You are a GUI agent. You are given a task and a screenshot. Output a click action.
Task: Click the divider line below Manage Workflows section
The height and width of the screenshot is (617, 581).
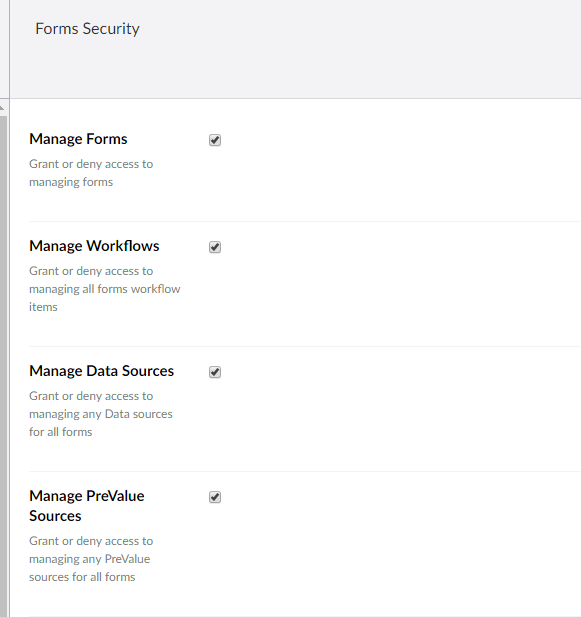(x=305, y=346)
